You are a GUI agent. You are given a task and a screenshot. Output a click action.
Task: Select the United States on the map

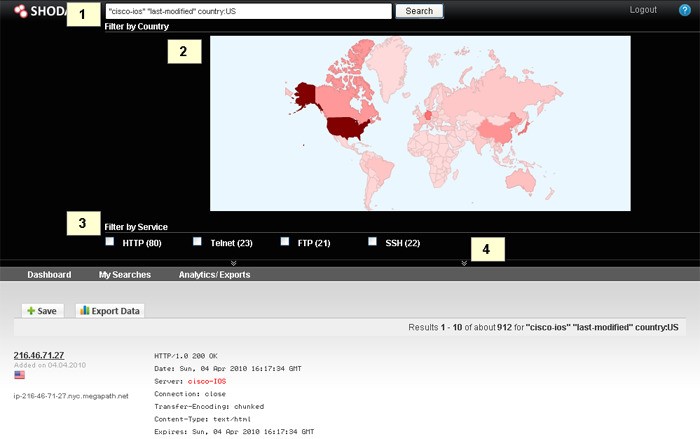[x=348, y=128]
